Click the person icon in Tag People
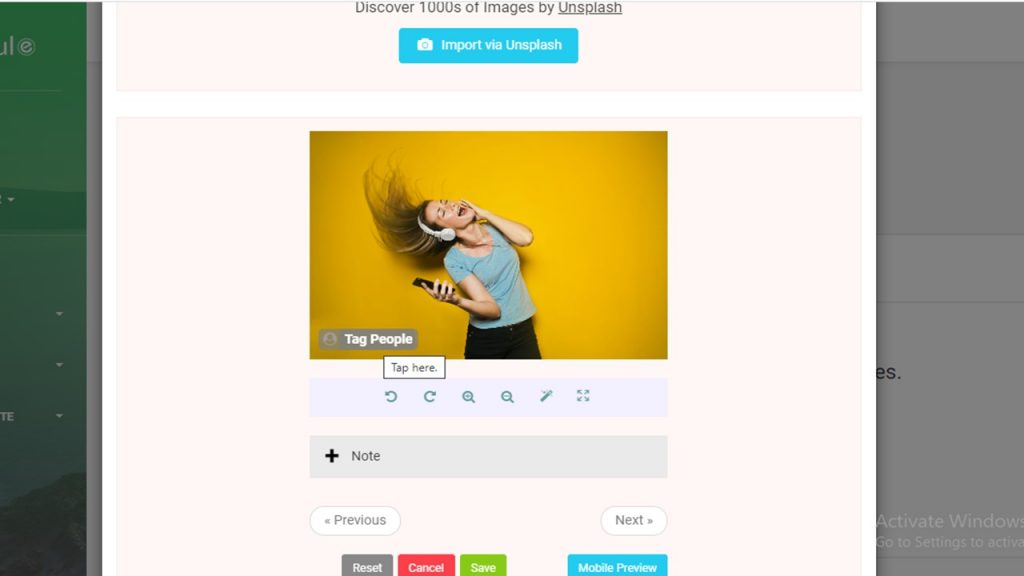Viewport: 1024px width, 576px height. pyautogui.click(x=330, y=339)
